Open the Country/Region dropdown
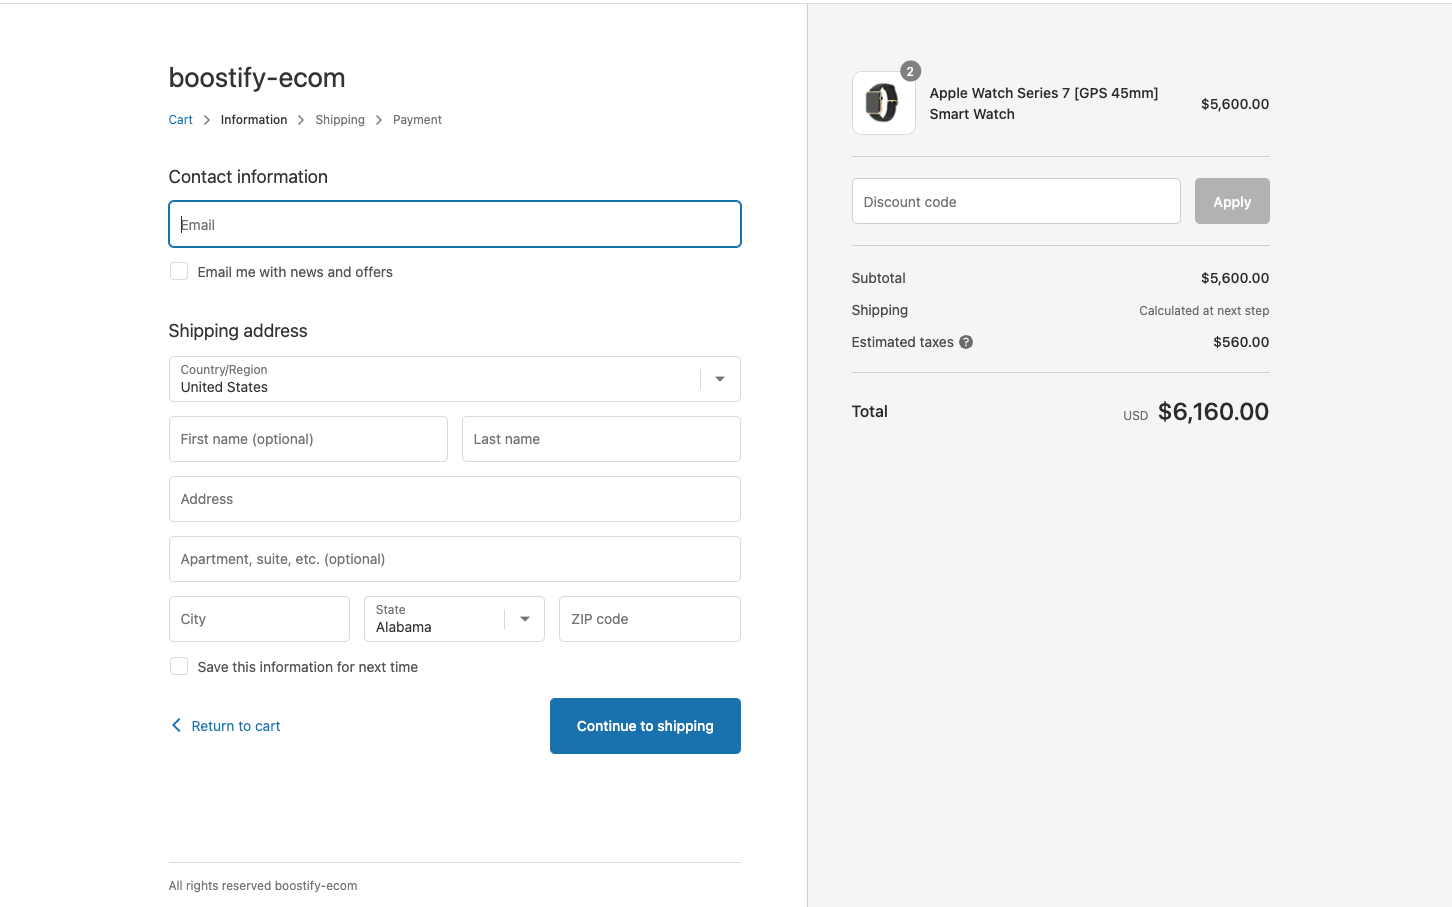The height and width of the screenshot is (907, 1452). point(455,379)
